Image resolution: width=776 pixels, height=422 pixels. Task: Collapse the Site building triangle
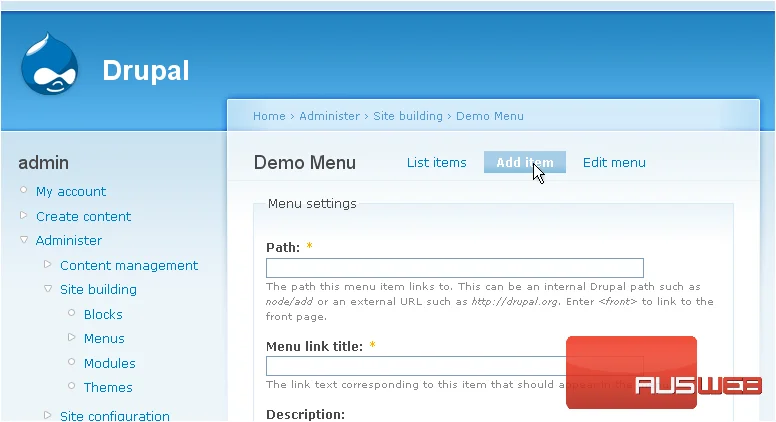pos(48,288)
